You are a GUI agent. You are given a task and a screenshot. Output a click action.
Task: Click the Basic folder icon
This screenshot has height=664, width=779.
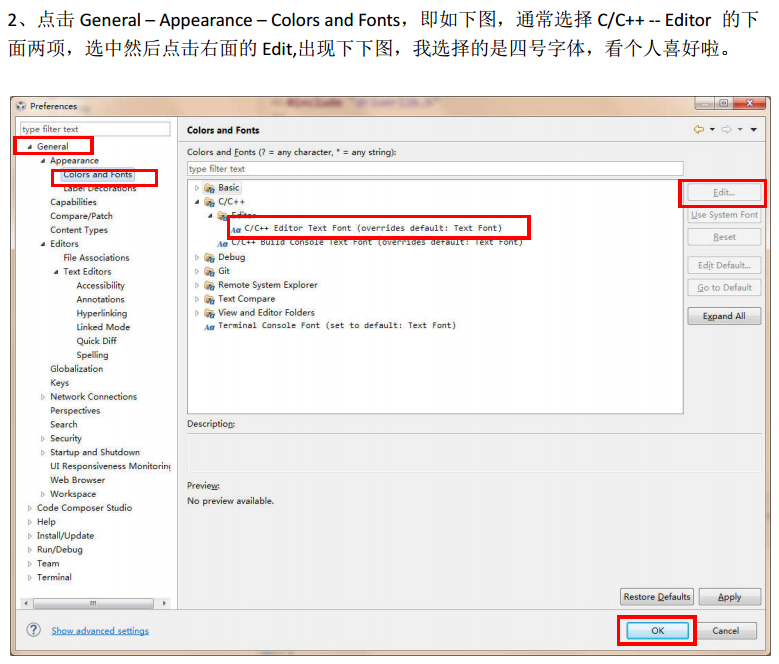[x=209, y=188]
